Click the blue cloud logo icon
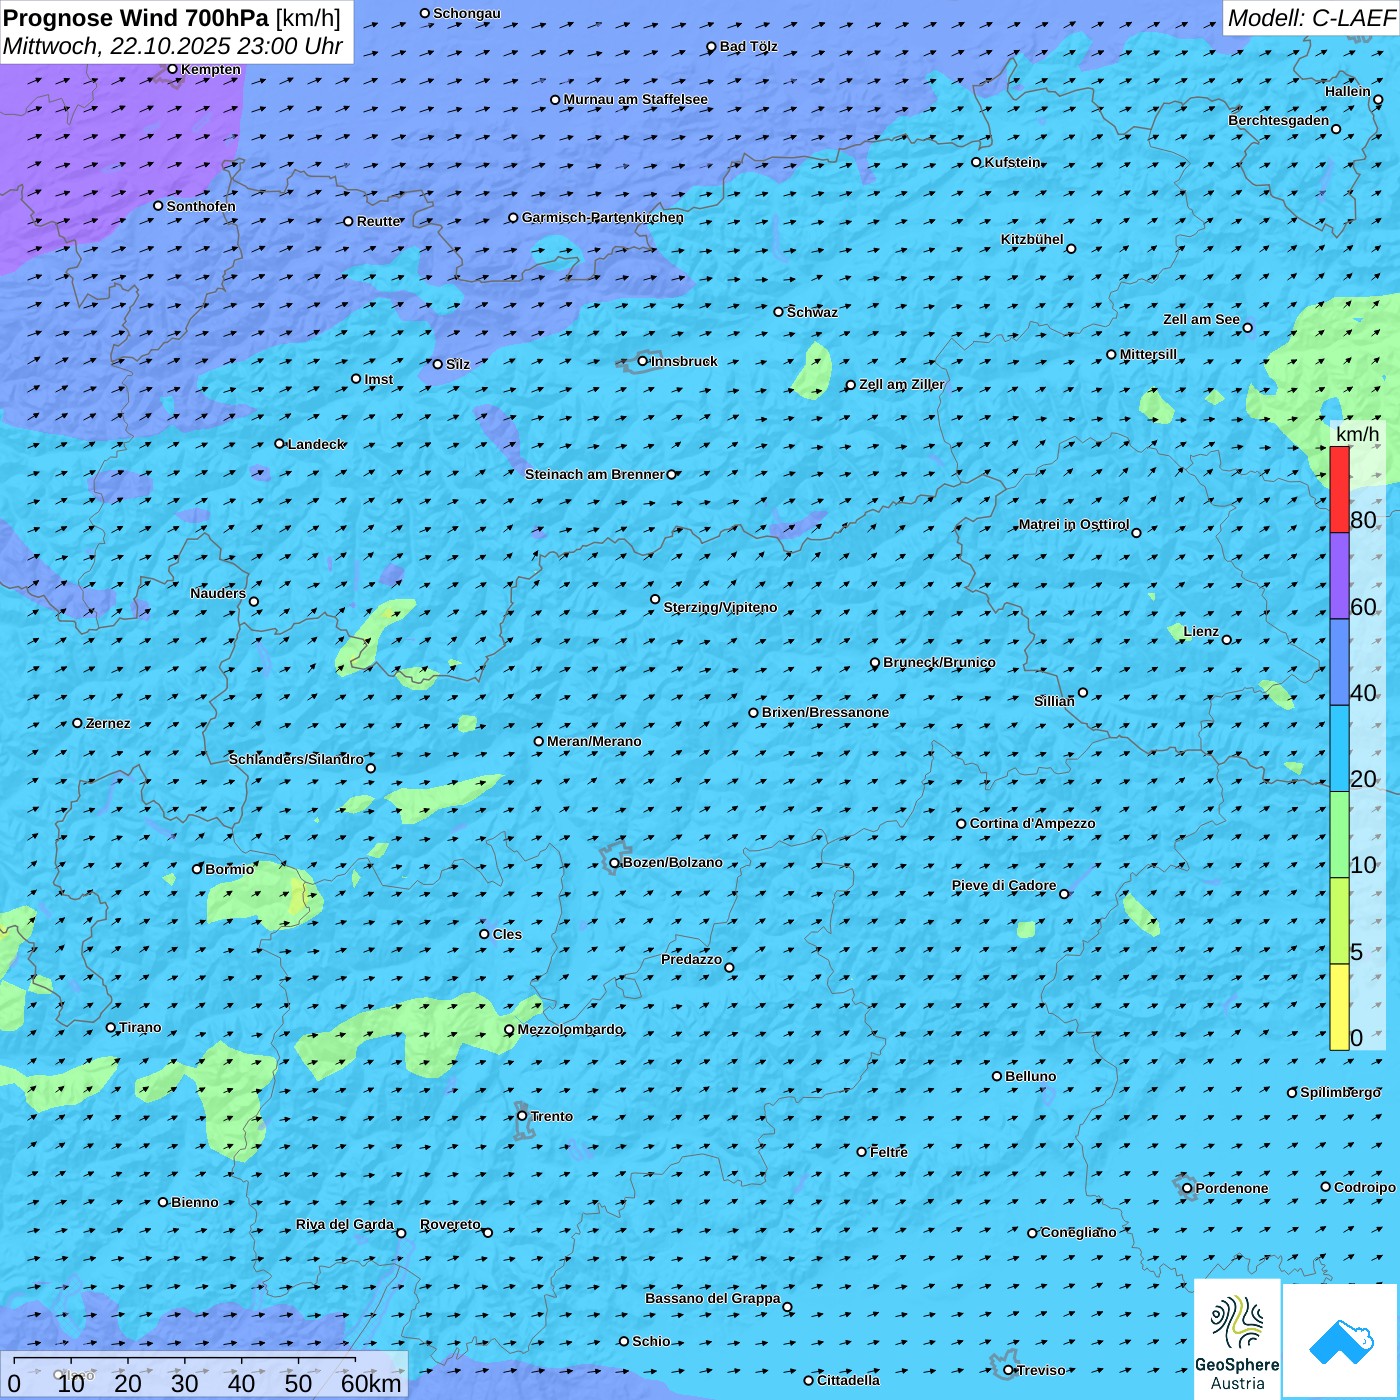This screenshot has height=1400, width=1400. point(1341,1341)
